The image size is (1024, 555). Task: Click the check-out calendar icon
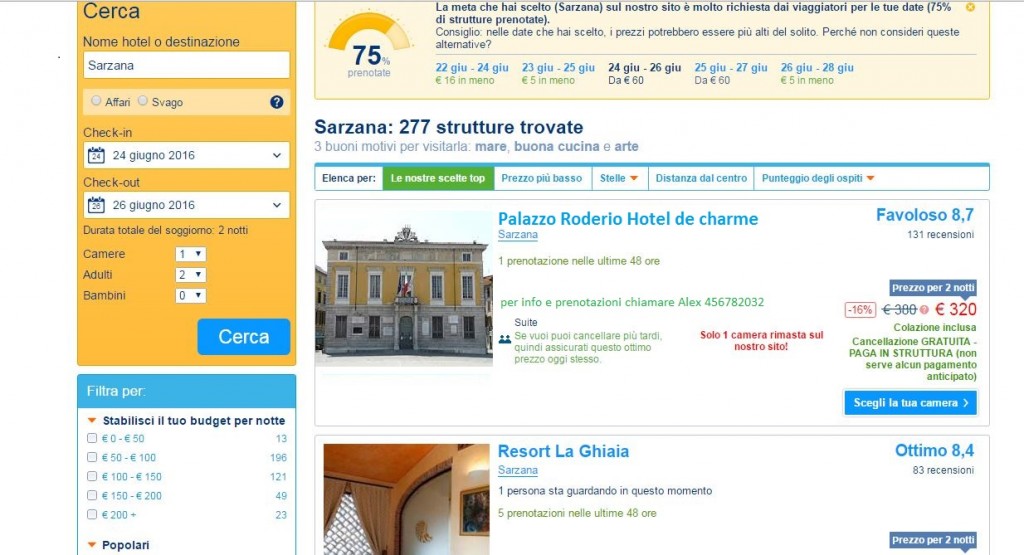coord(96,205)
